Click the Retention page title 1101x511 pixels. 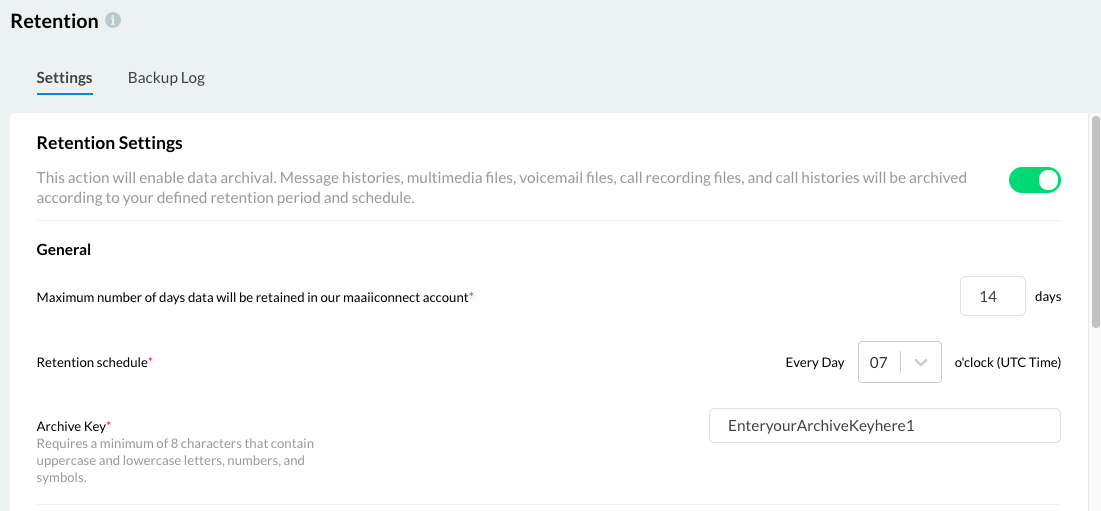tap(55, 21)
